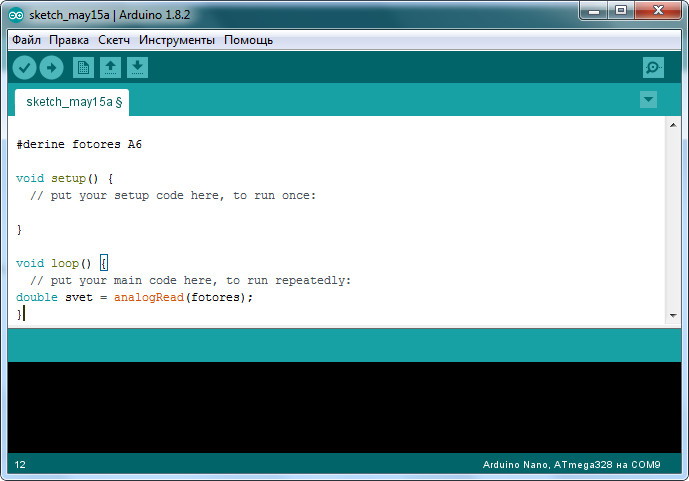Click 'Arduino Nano, ATmega328 на COM9' status text

tap(571, 465)
